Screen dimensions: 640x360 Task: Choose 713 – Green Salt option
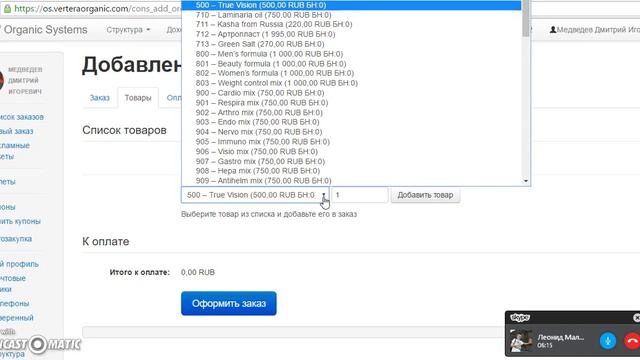[x=351, y=44]
